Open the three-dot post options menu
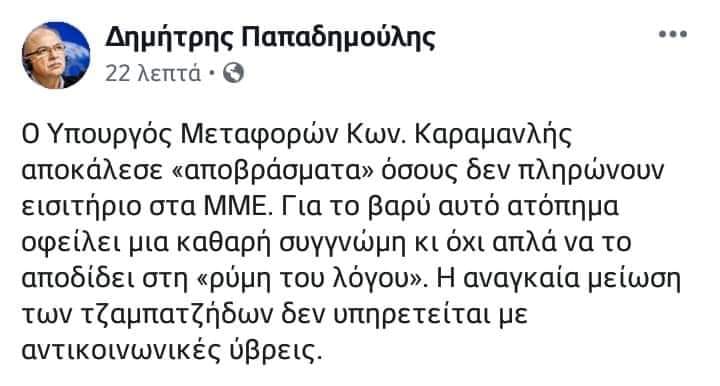 point(673,34)
